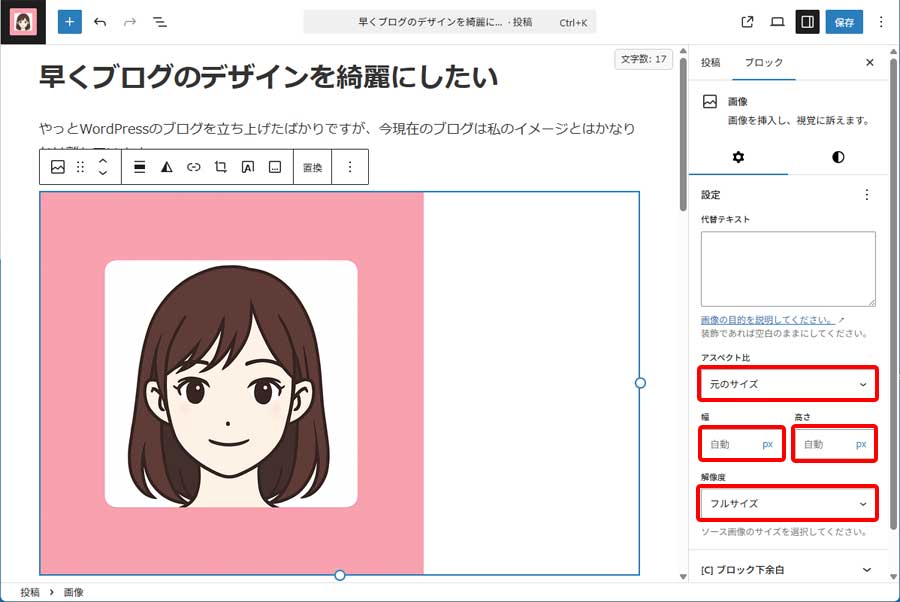Select the Crop tool in the image toolbar
Image resolution: width=900 pixels, height=602 pixels.
click(x=222, y=167)
